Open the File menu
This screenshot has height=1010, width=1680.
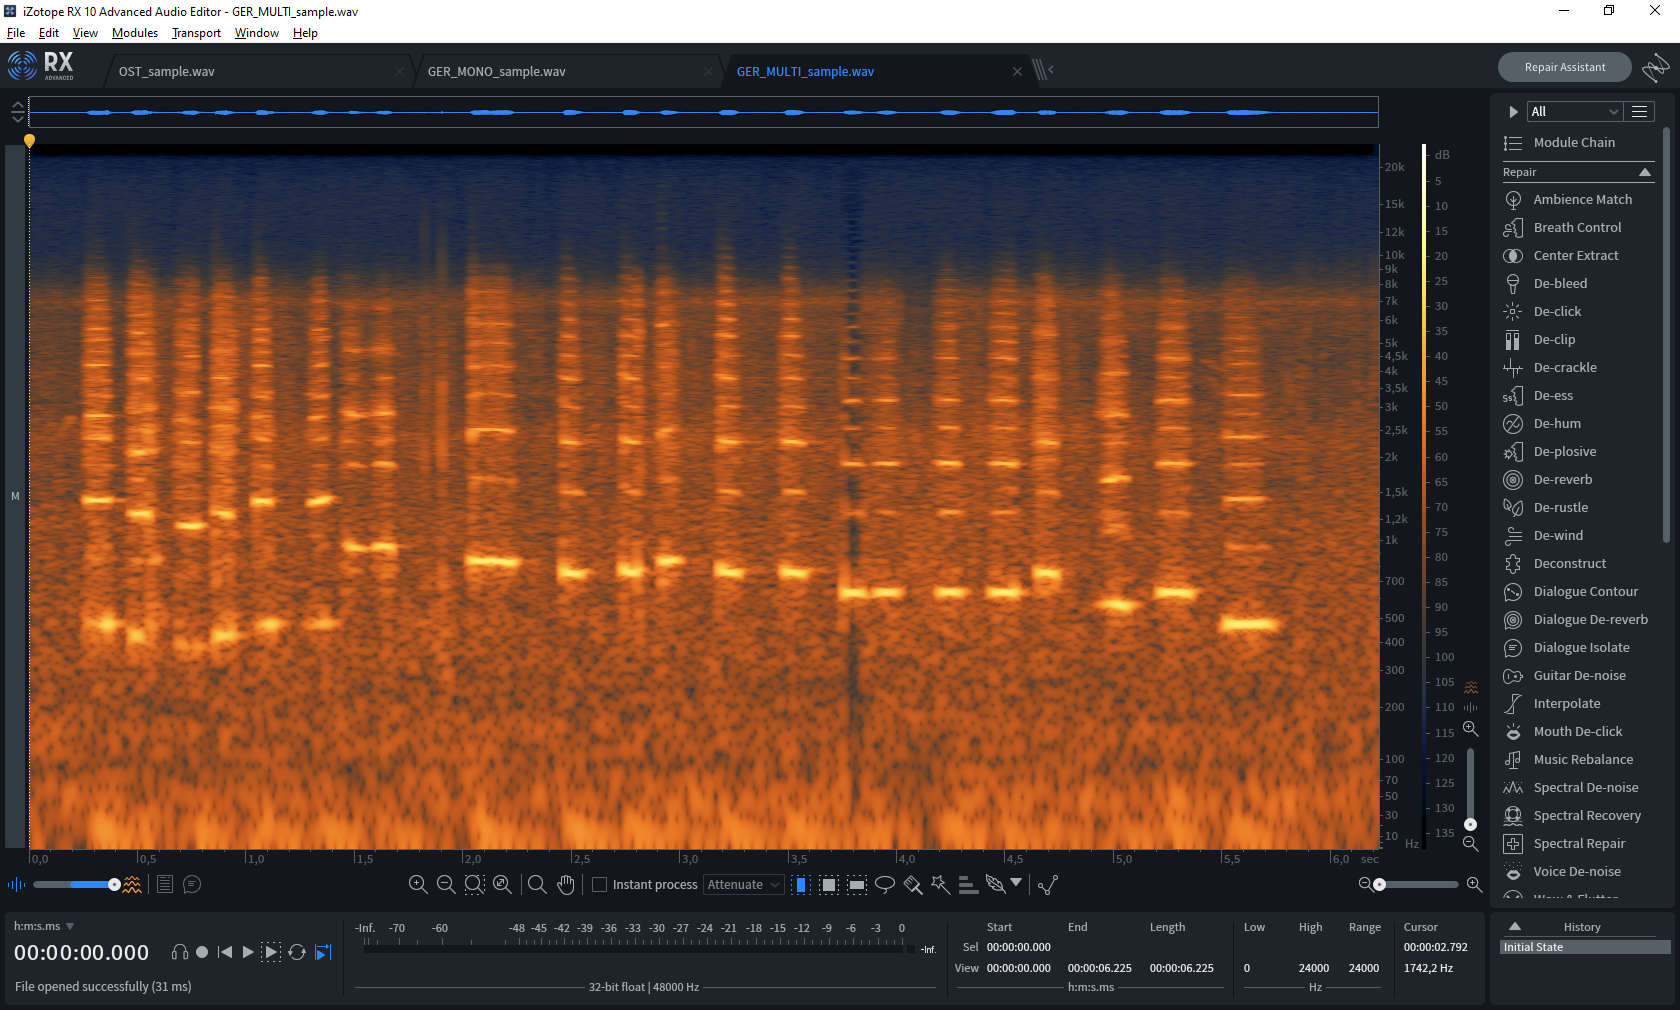pos(16,33)
